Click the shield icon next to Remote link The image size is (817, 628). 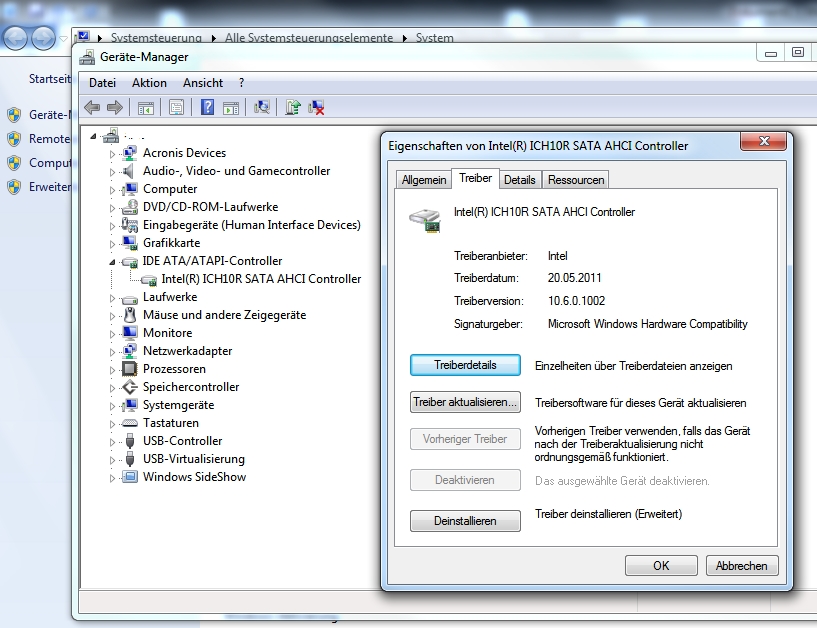[x=14, y=139]
